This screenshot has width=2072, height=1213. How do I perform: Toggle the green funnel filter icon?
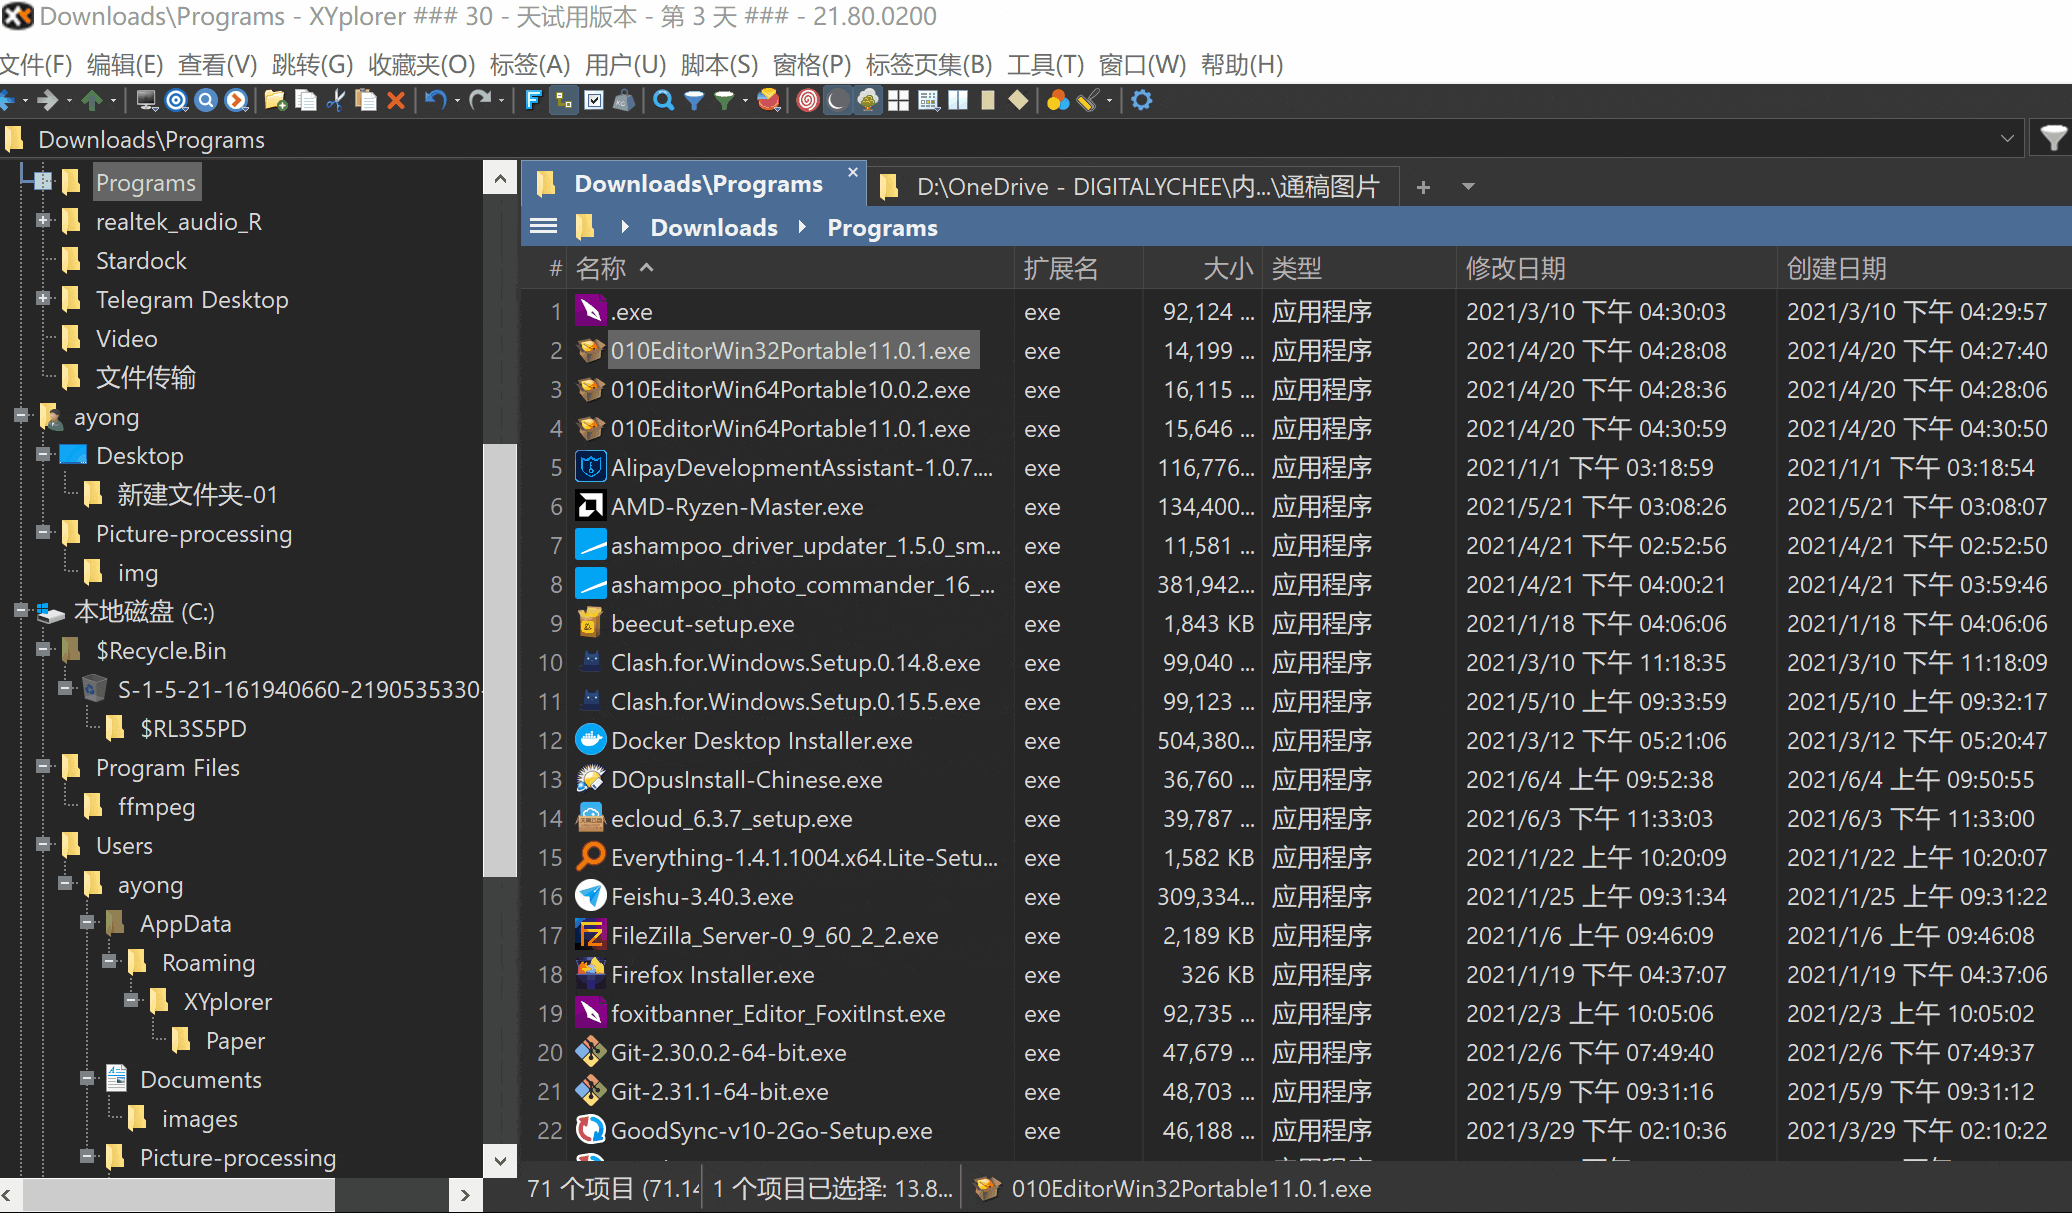point(724,100)
